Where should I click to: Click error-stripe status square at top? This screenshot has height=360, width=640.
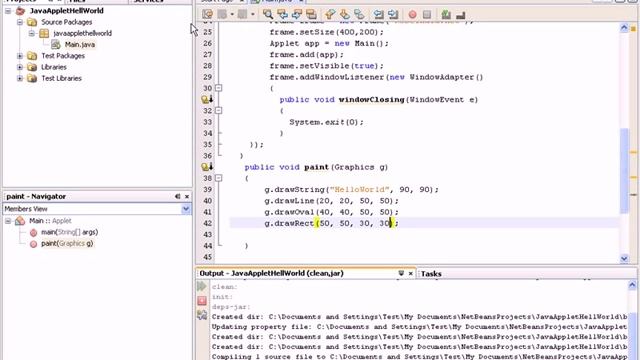click(x=633, y=29)
